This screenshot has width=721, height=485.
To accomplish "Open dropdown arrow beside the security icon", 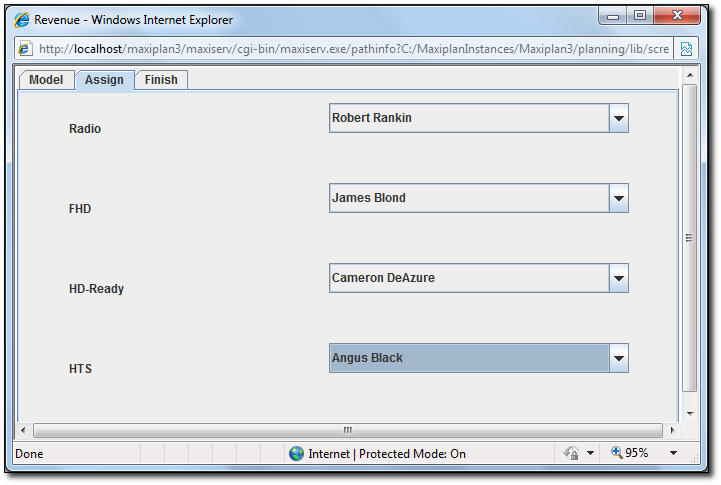I will tap(590, 453).
